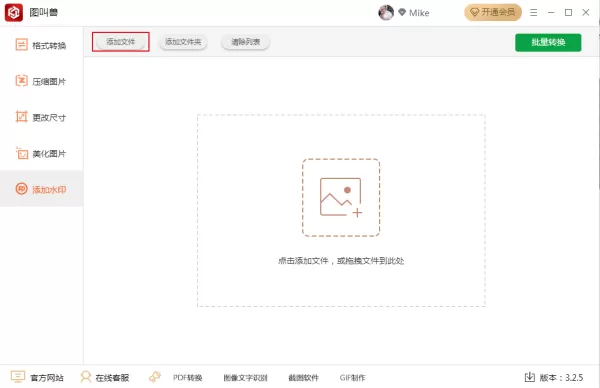Click the 开通会员 membership button

(x=493, y=12)
